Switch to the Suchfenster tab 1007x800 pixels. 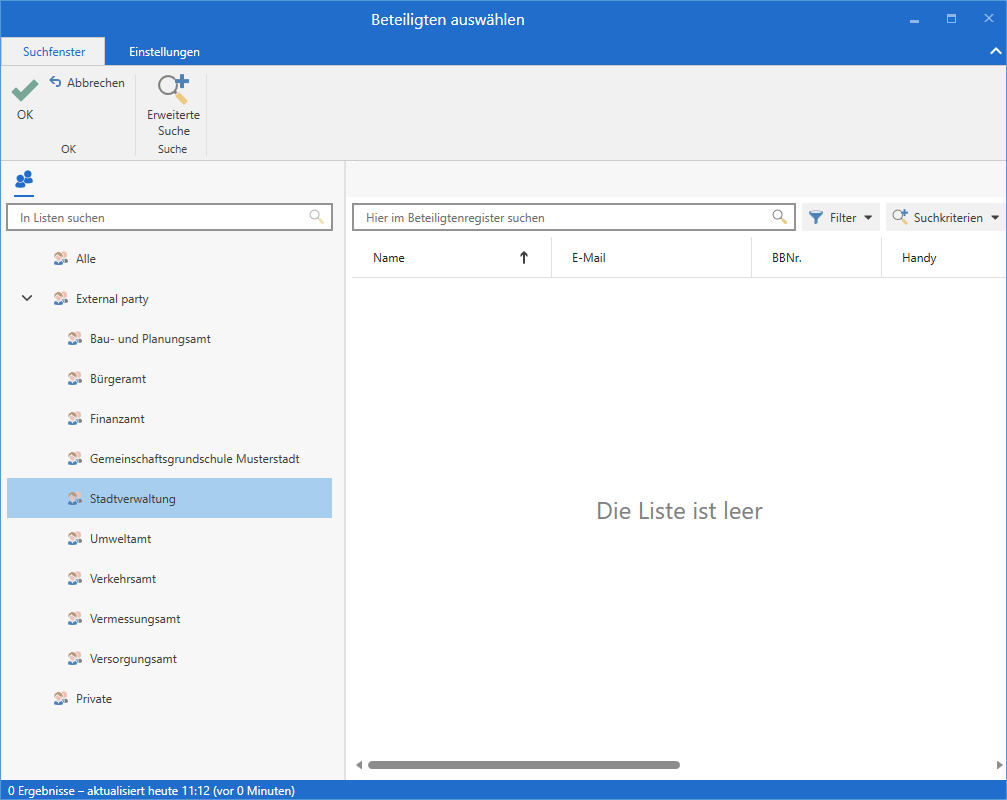54,52
